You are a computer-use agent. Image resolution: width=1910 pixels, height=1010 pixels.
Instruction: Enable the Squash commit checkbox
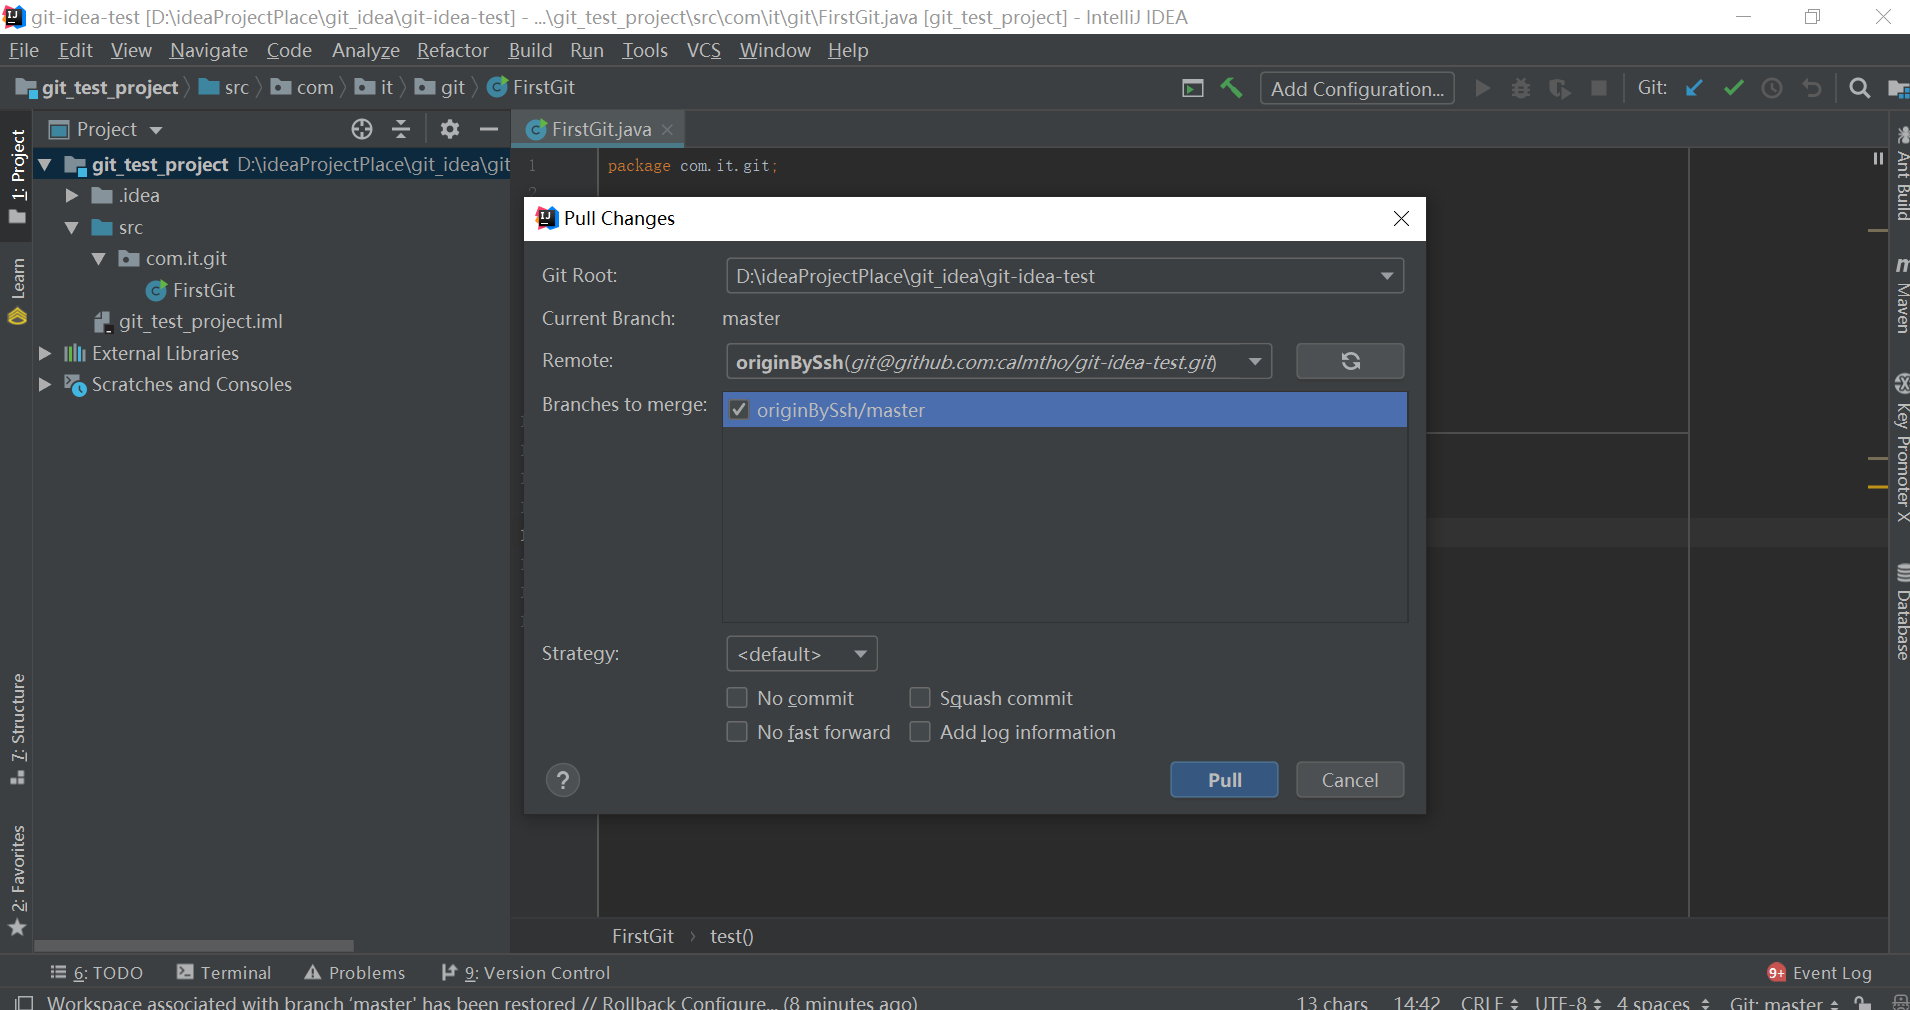pos(920,698)
